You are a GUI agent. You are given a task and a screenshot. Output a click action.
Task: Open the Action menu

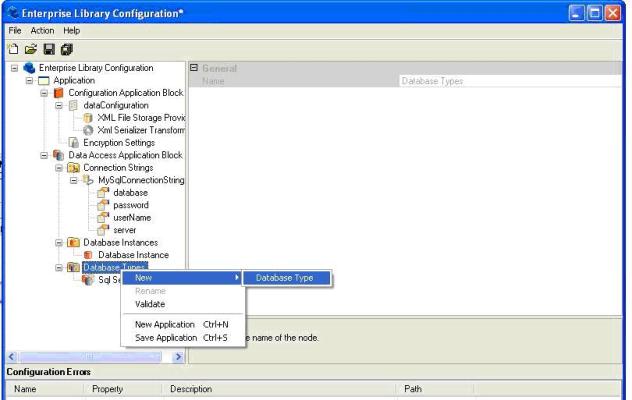tap(42, 31)
